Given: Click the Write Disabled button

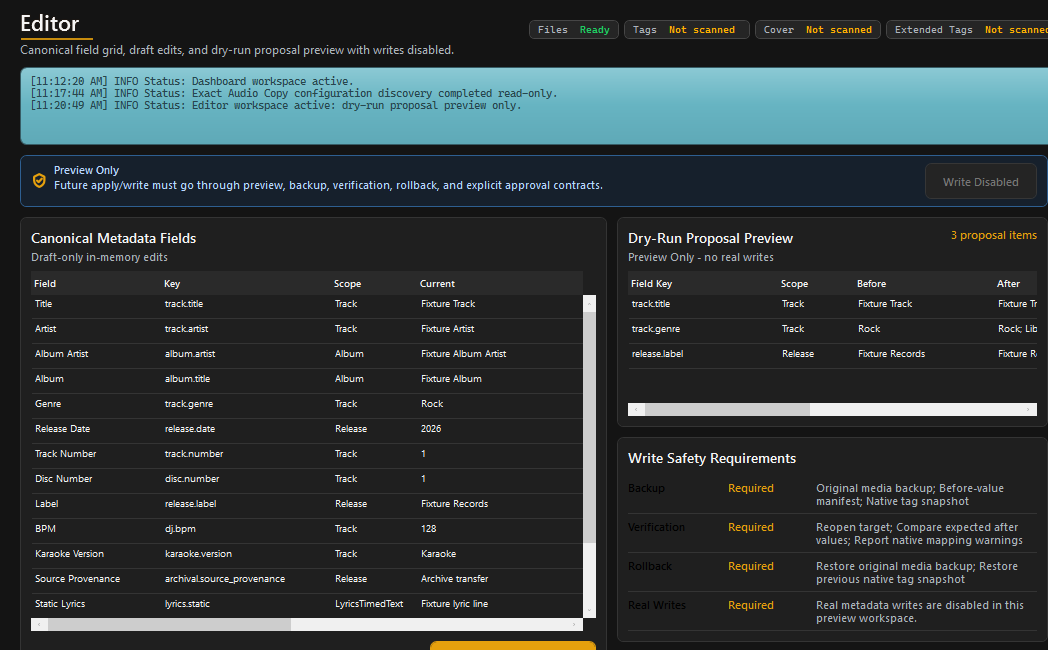Looking at the screenshot, I should click(x=980, y=182).
